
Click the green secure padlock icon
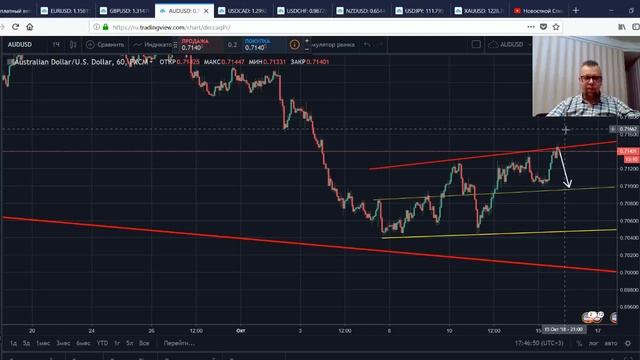click(105, 27)
